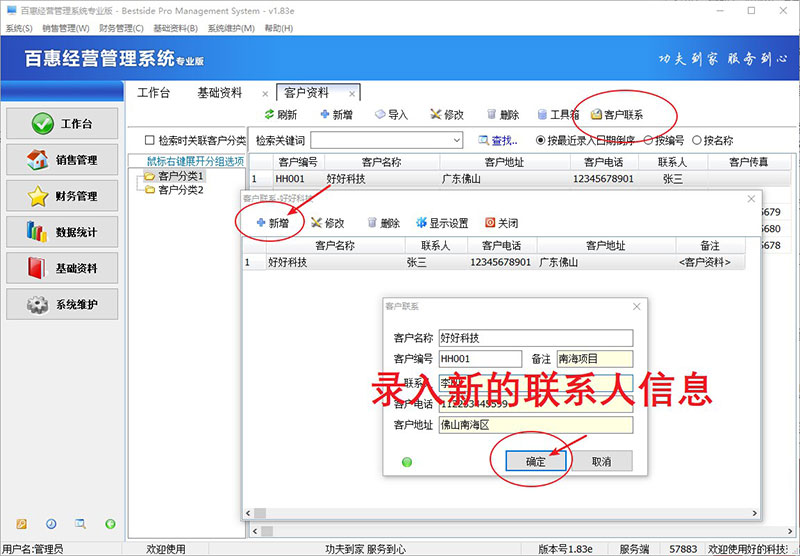Click the orange icon at sidebar bottom

click(x=21, y=524)
